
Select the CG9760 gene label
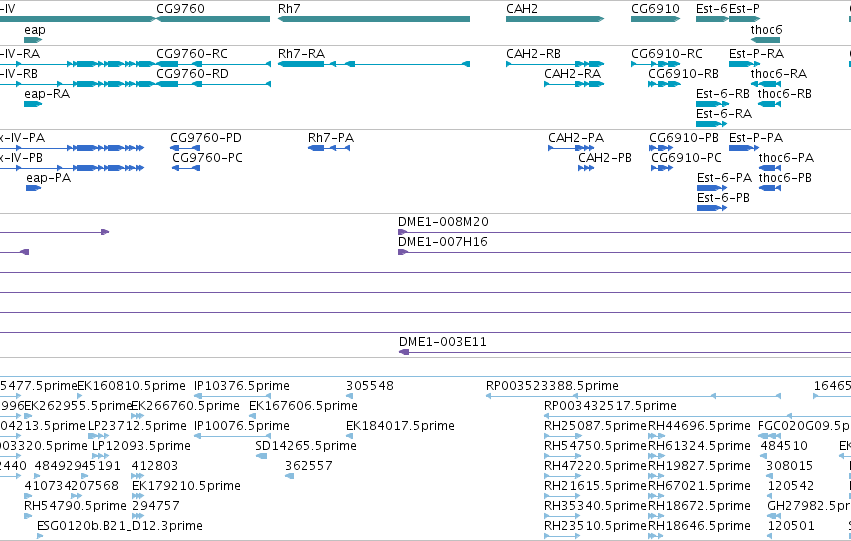tap(180, 9)
